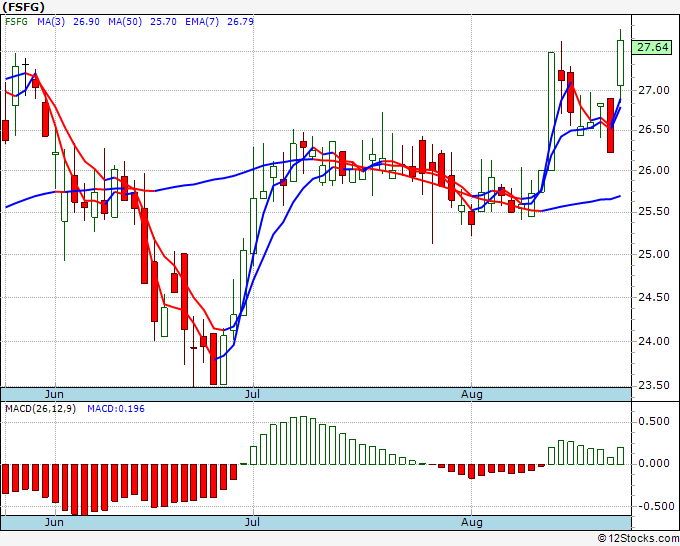The height and width of the screenshot is (546, 680).
Task: Click the 25.00 price axis label
Action: [x=654, y=254]
